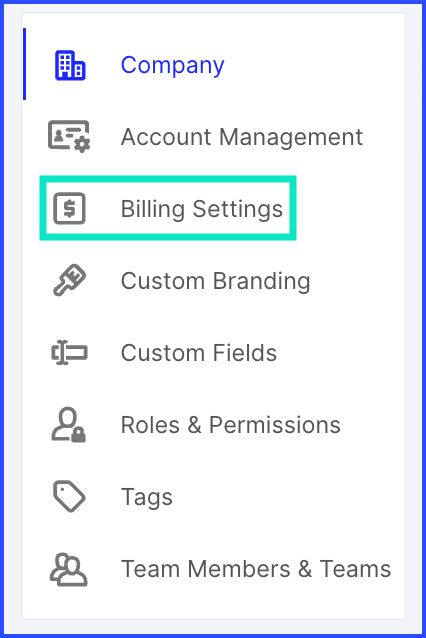Select the Tags text label
Image resolution: width=426 pixels, height=638 pixels.
coord(147,497)
